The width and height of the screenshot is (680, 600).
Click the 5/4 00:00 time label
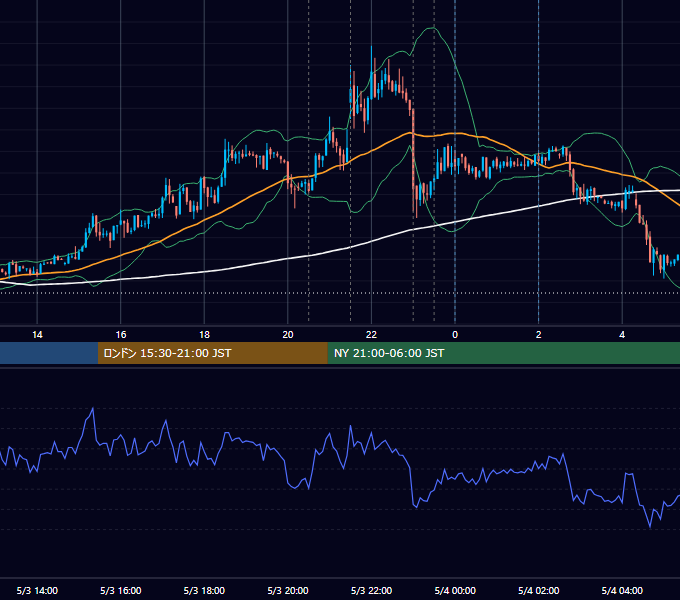(455, 590)
